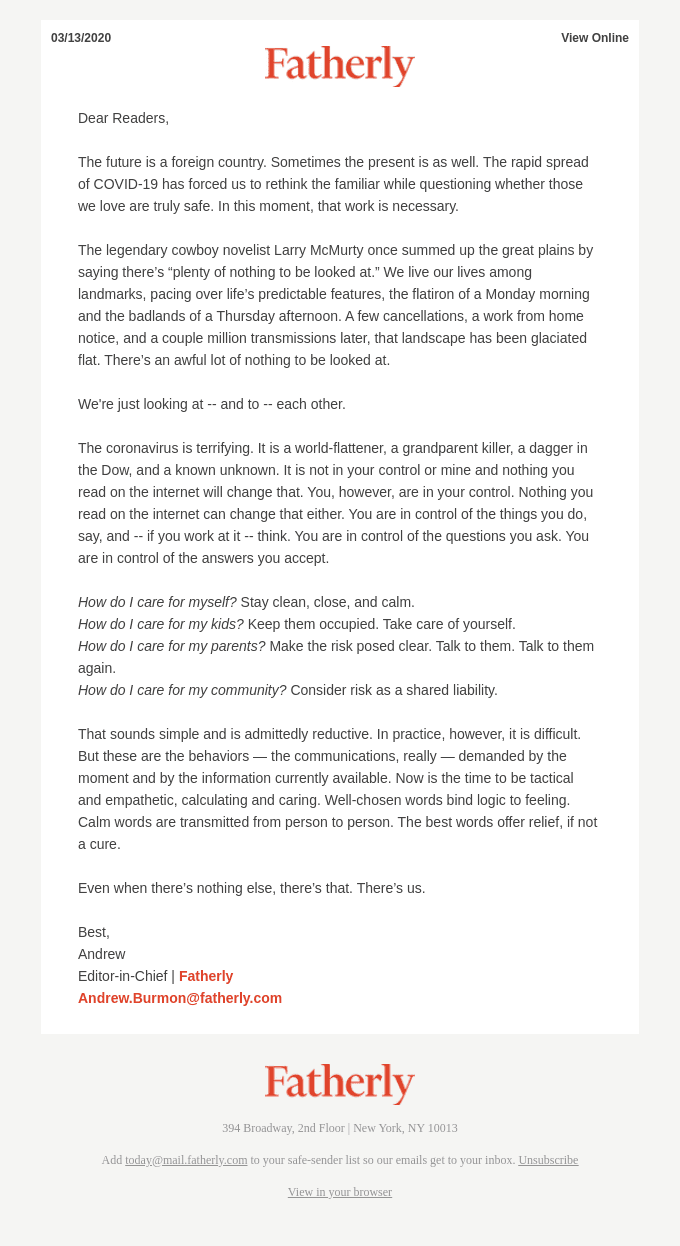The height and width of the screenshot is (1246, 680).
Task: Open View in your browser link
Action: (340, 1192)
